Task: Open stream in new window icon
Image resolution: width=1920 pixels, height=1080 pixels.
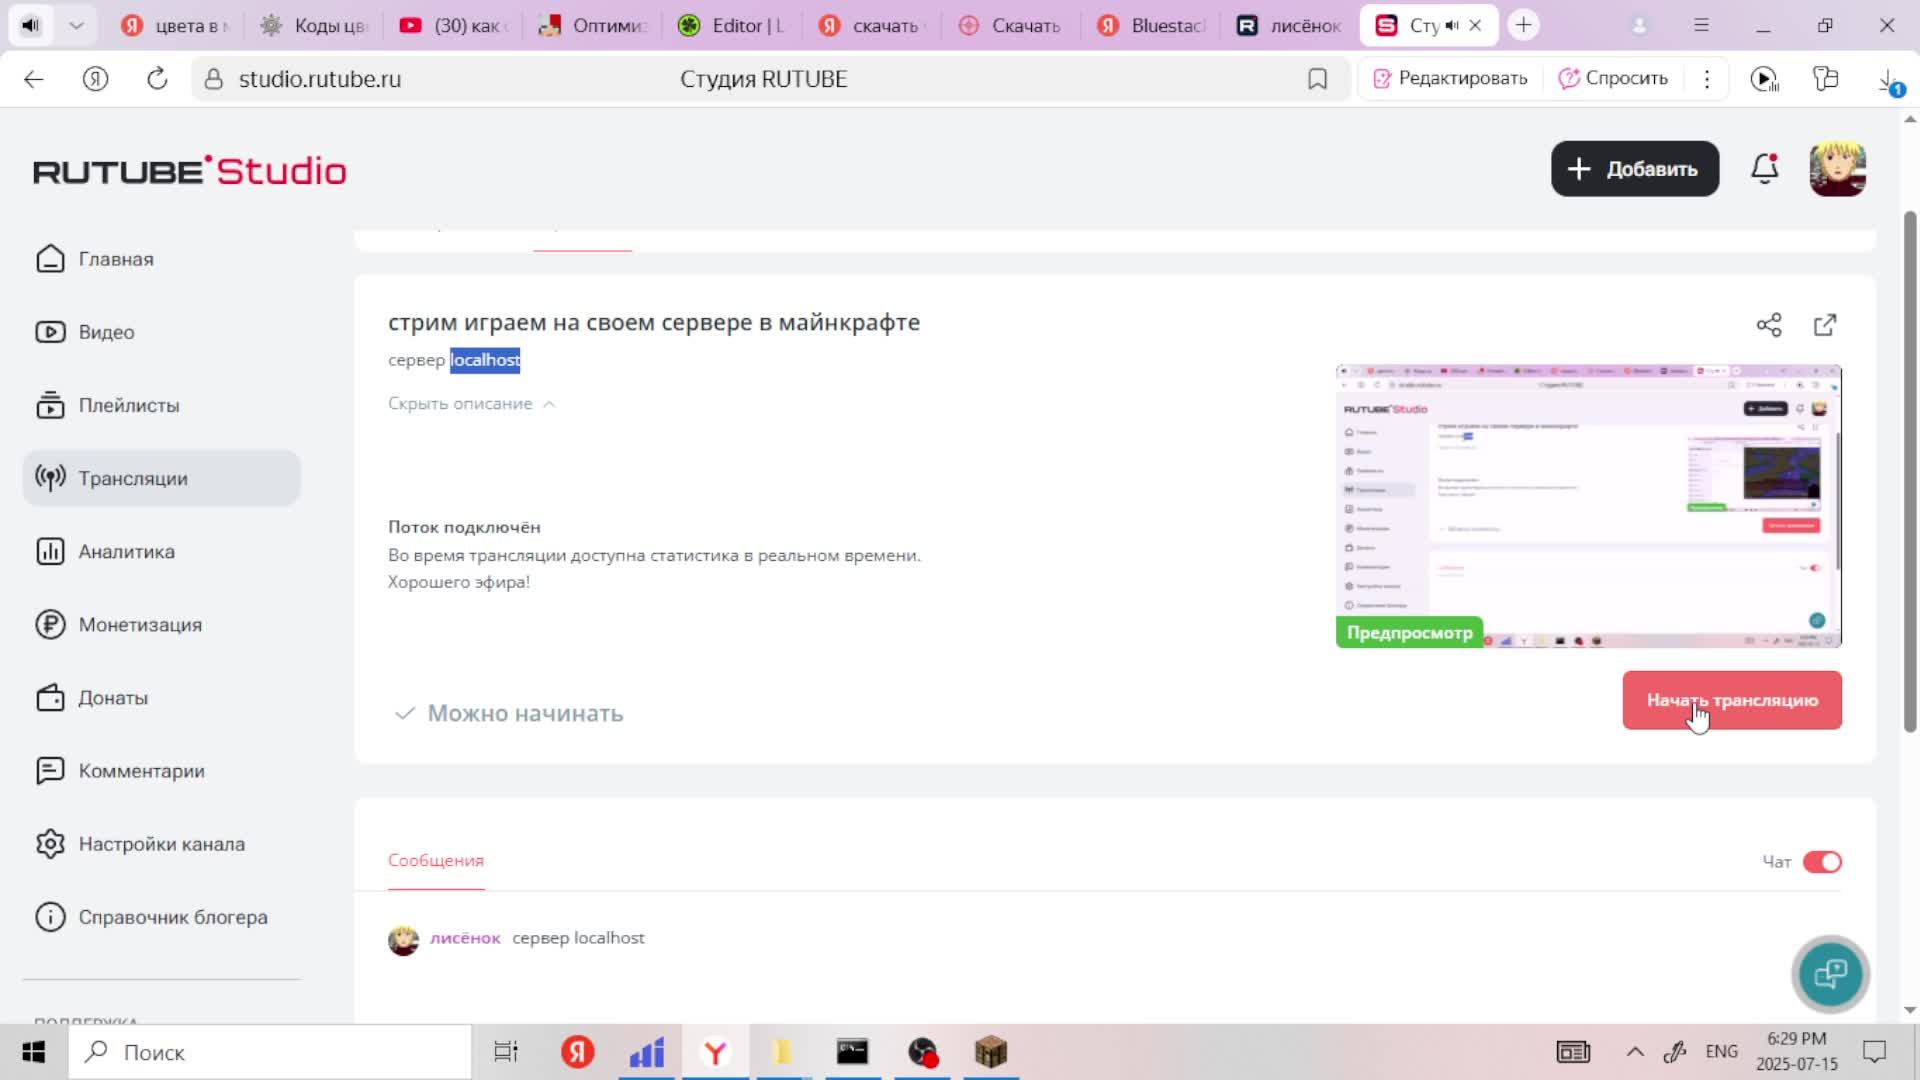Action: [x=1825, y=325]
